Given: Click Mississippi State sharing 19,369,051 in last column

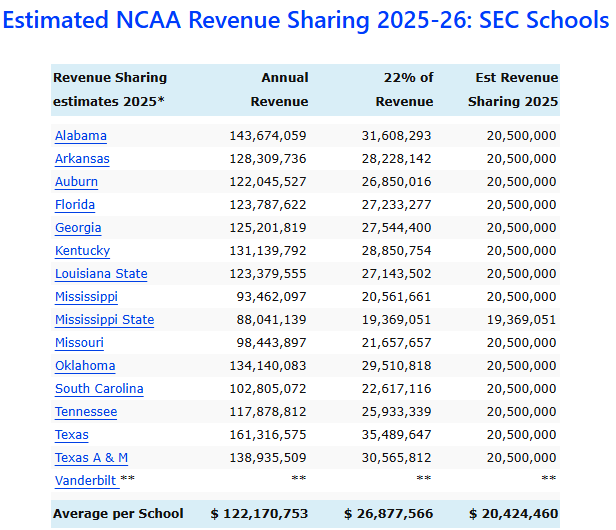Looking at the screenshot, I should [521, 320].
